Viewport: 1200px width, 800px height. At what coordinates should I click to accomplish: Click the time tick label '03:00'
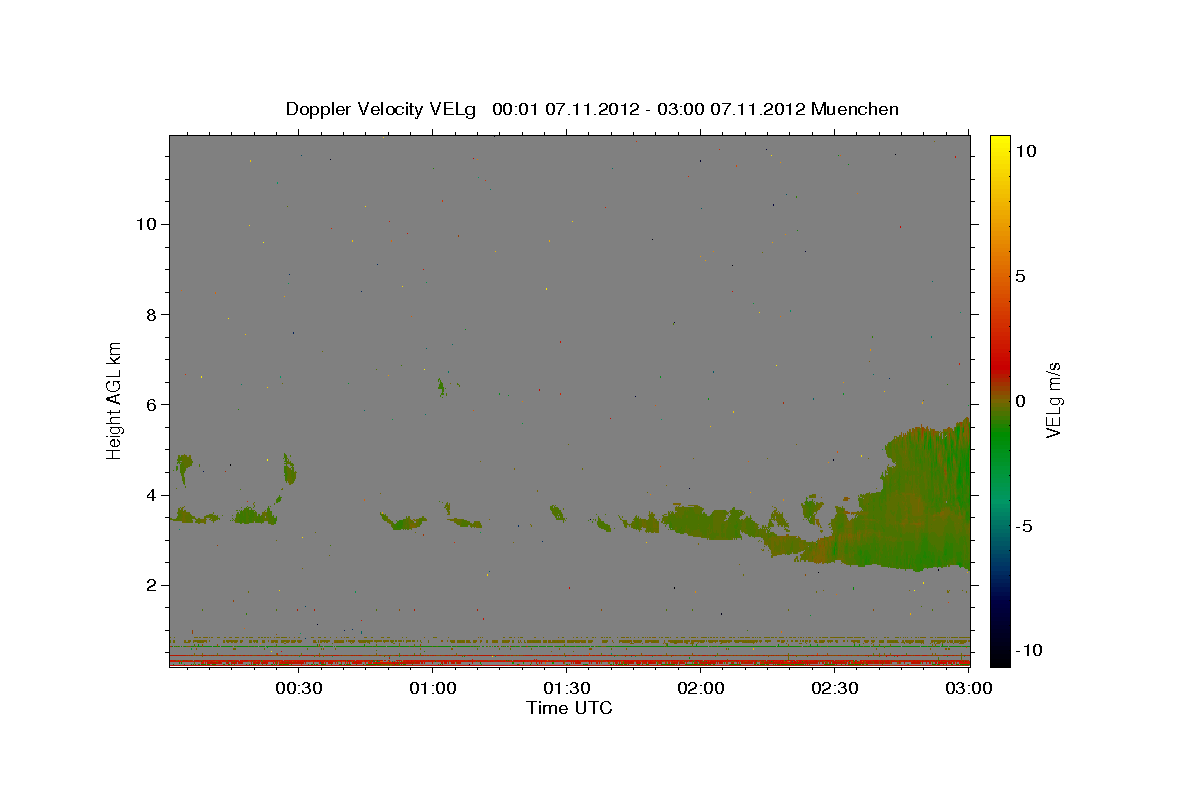point(969,688)
